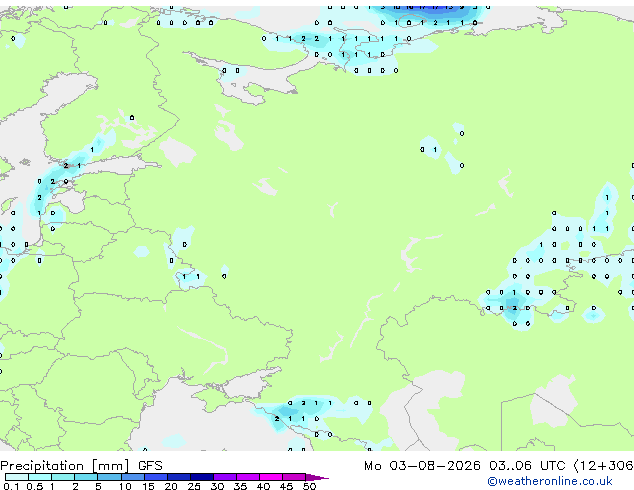
Task: Click the weatheronline.co.uk copyright link
Action: (550, 481)
